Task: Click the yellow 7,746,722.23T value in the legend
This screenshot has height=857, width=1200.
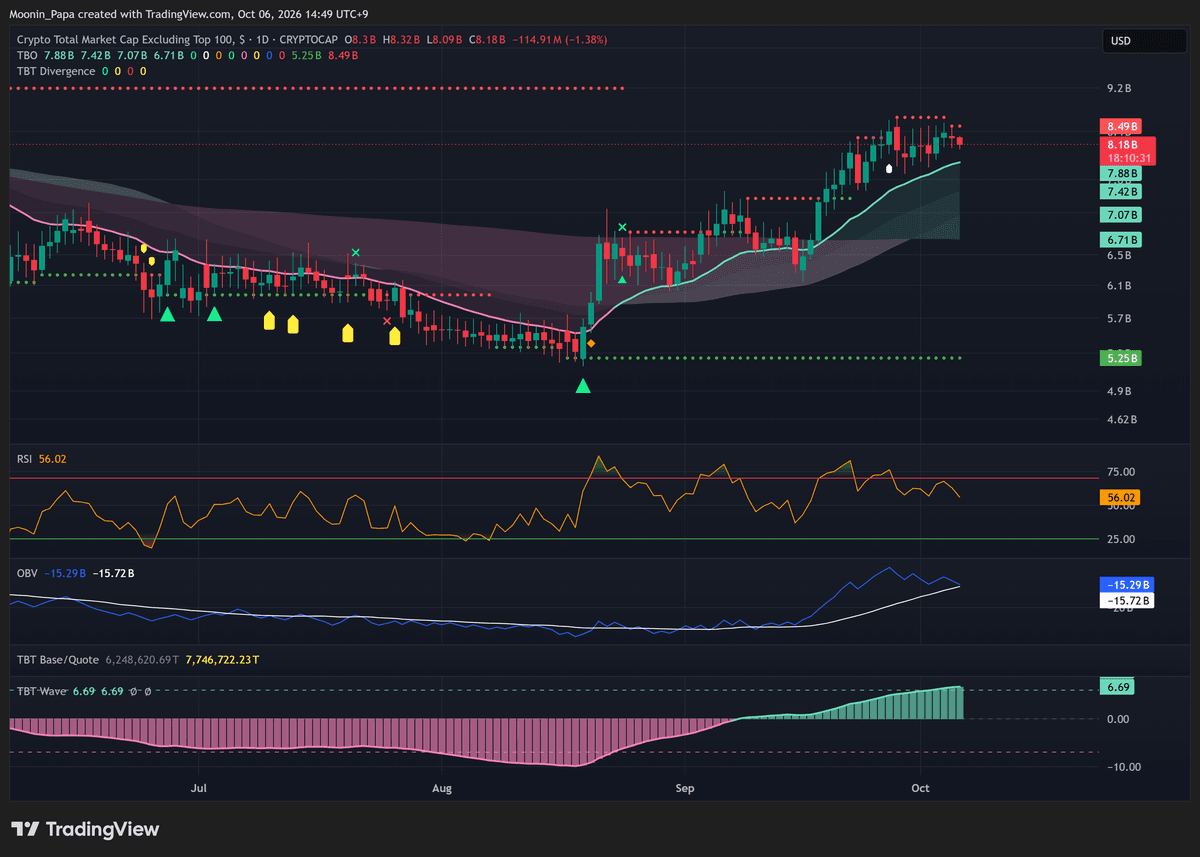Action: 221,660
